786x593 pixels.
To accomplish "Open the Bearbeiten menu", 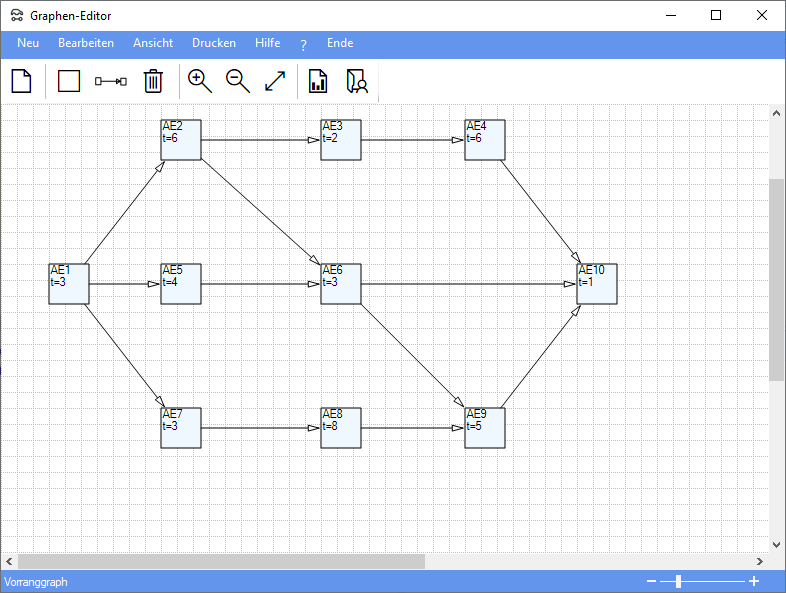I will tap(86, 43).
